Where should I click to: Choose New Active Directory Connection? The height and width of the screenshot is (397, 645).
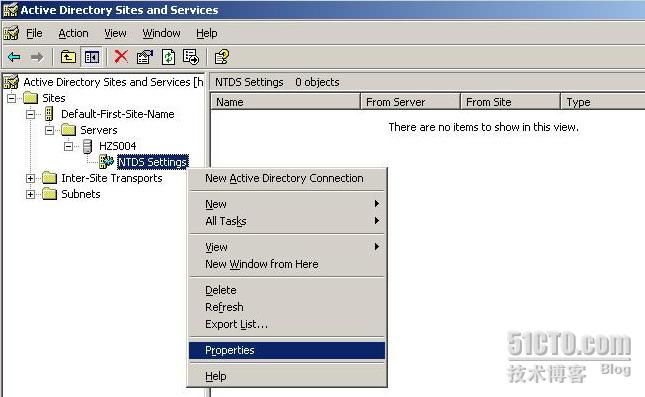(287, 178)
